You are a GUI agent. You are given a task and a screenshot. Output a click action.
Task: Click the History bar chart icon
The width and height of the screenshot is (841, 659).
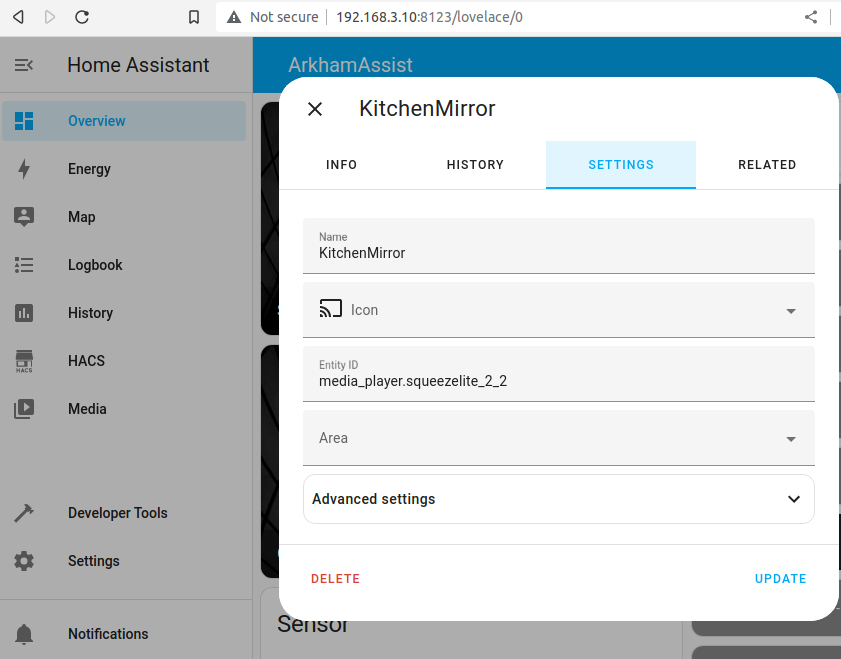[x=24, y=313]
